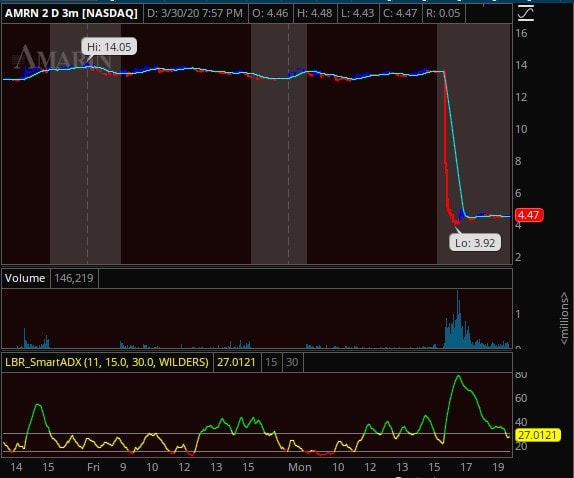Click the 16 price axis label
Viewport: 574px width, 478px height.
coord(521,33)
